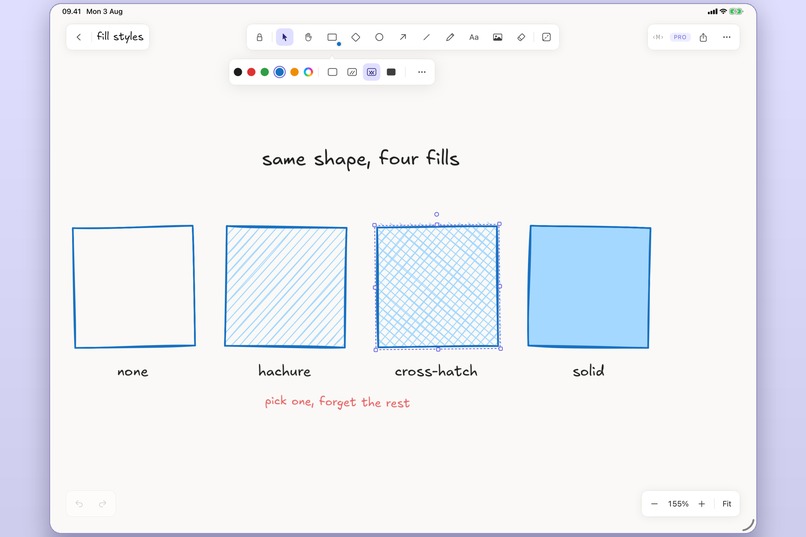806x537 pixels.
Task: Go back with the left chevron
Action: click(x=79, y=37)
